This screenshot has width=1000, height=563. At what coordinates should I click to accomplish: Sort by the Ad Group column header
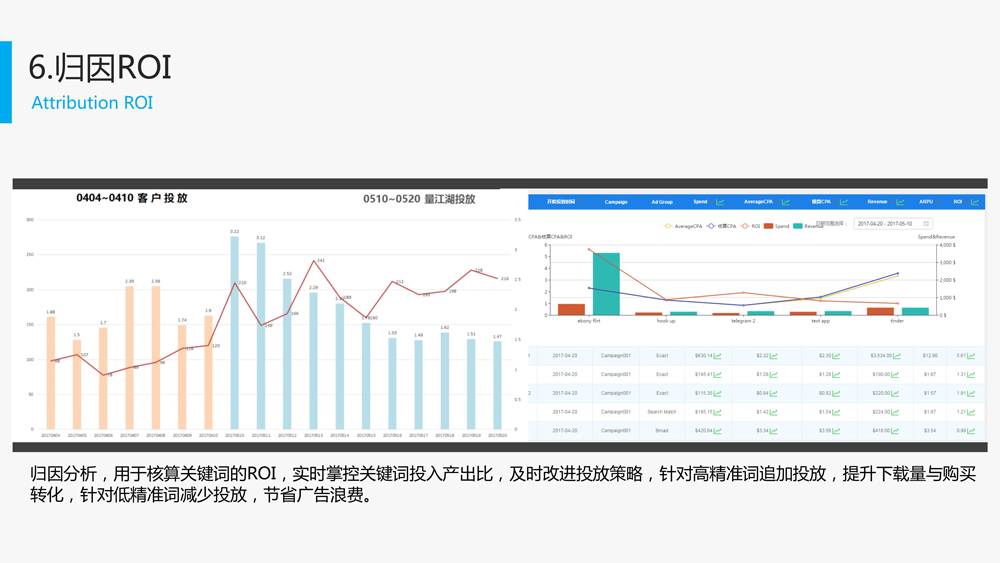click(x=662, y=202)
